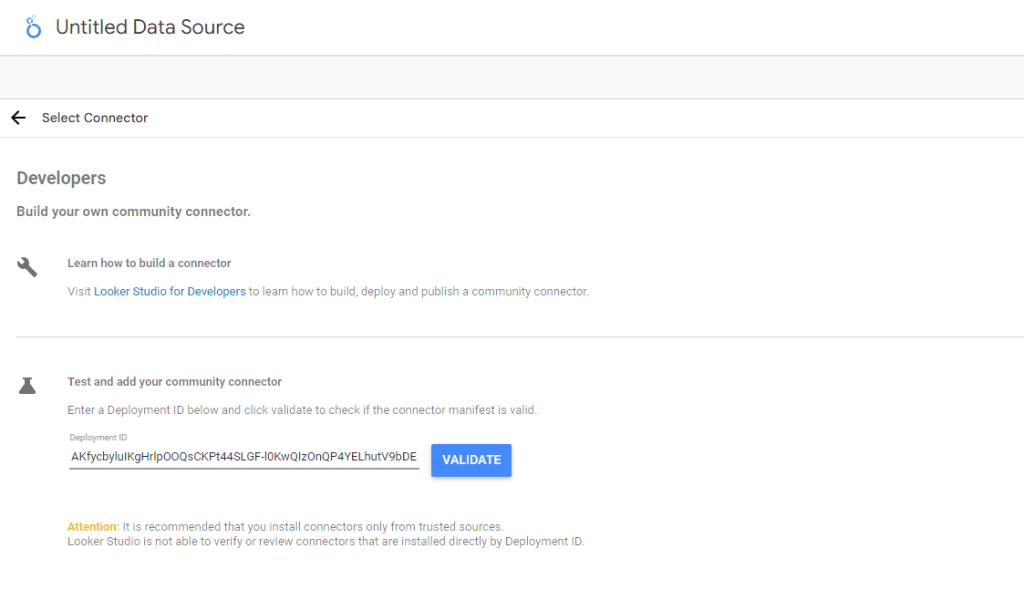1024x600 pixels.
Task: Click the 'not able to verify' notice line
Action: click(x=325, y=542)
